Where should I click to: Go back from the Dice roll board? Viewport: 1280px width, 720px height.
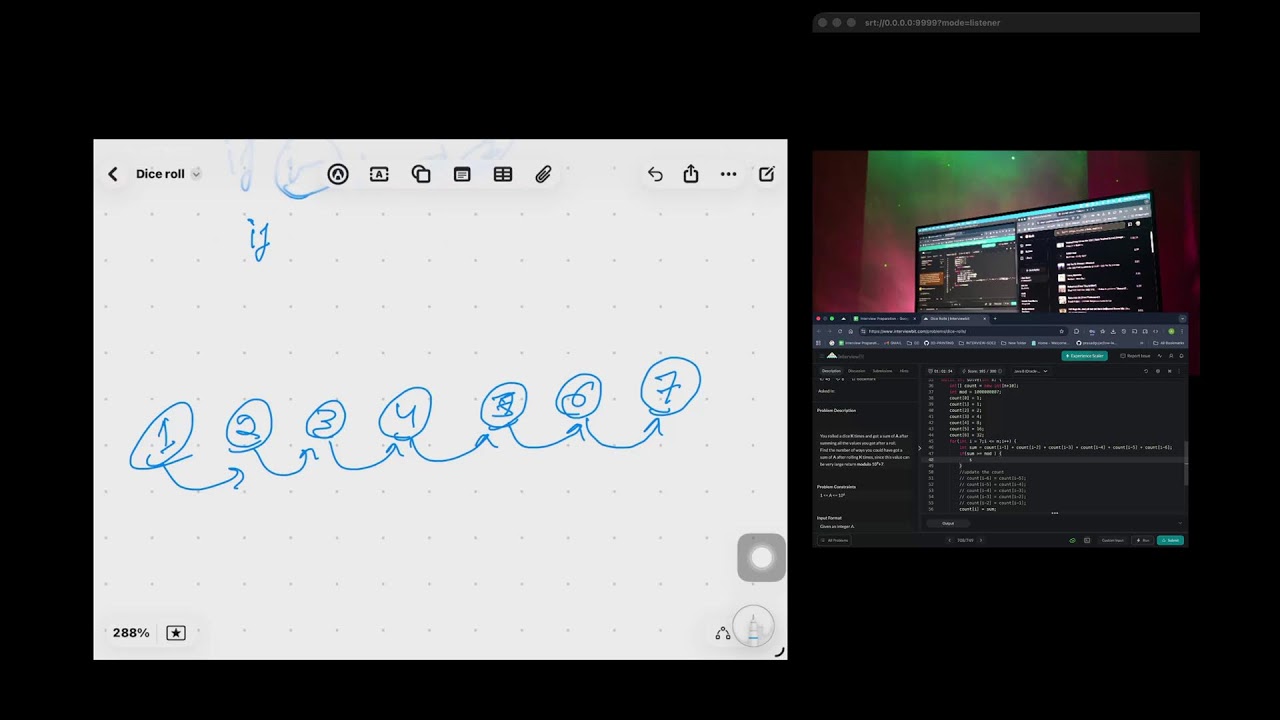113,174
